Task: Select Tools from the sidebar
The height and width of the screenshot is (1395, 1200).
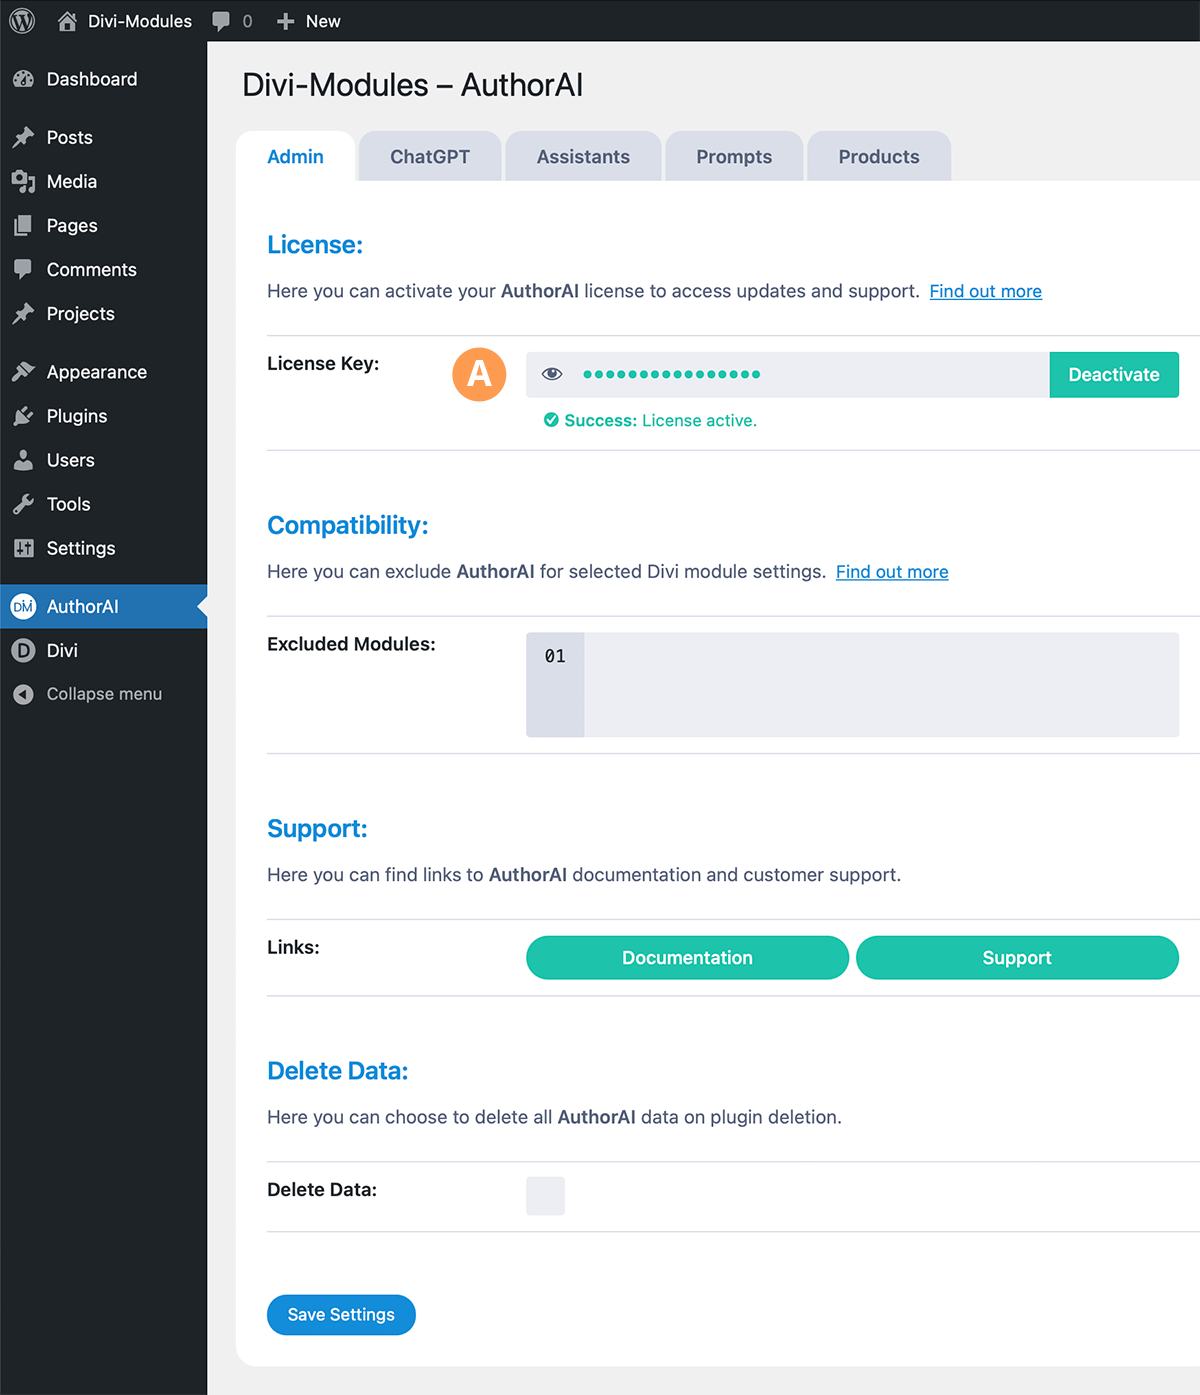Action: [x=104, y=504]
